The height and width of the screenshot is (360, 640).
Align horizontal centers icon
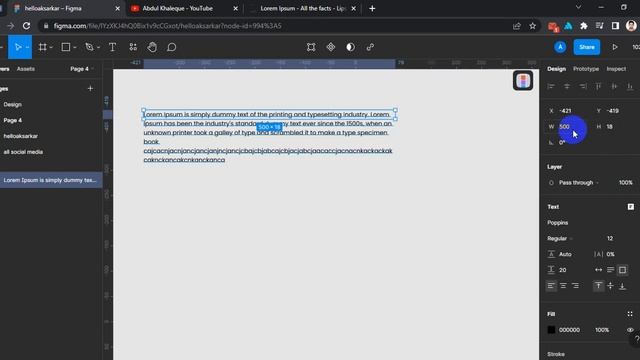pos(567,86)
